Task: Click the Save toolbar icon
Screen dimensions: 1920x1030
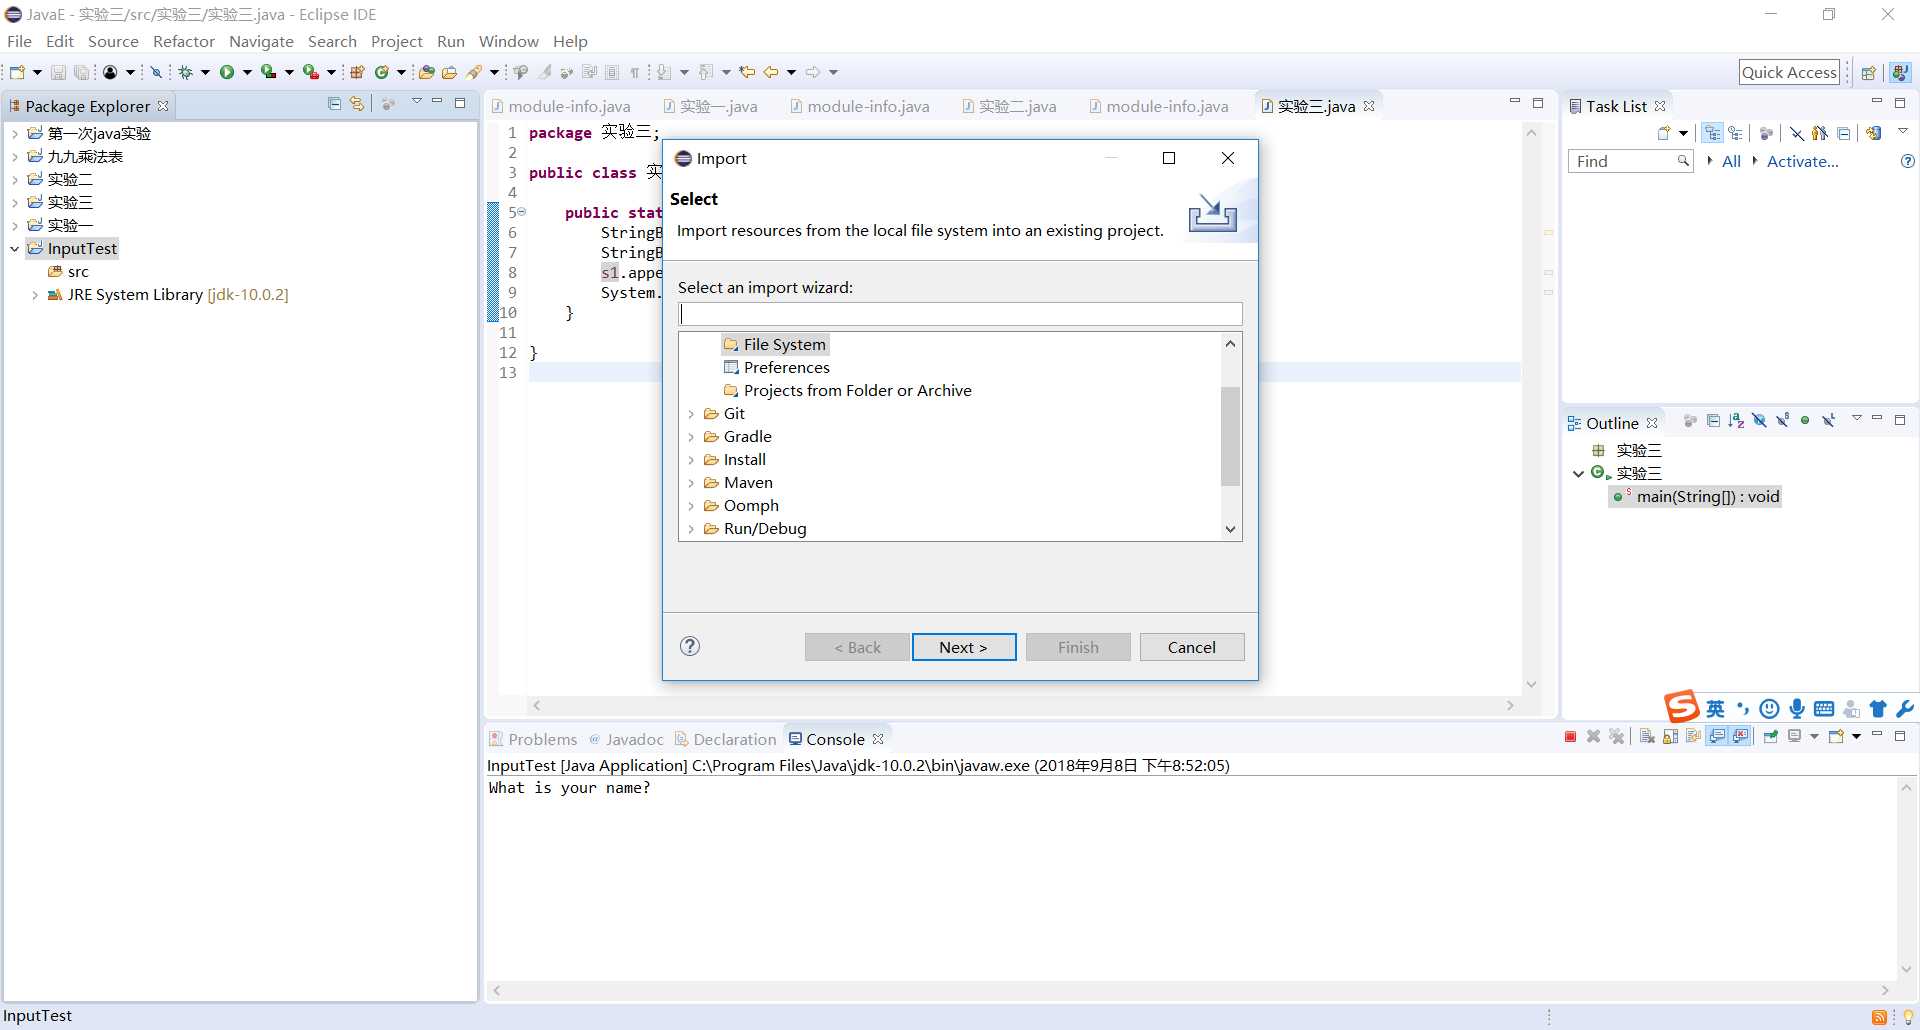Action: (x=58, y=72)
